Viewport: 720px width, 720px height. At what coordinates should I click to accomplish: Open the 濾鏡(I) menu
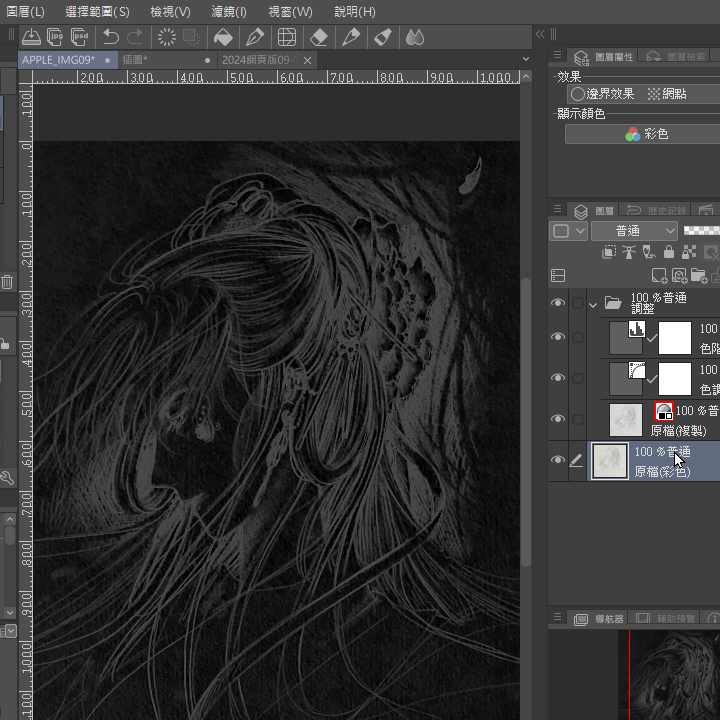point(229,12)
